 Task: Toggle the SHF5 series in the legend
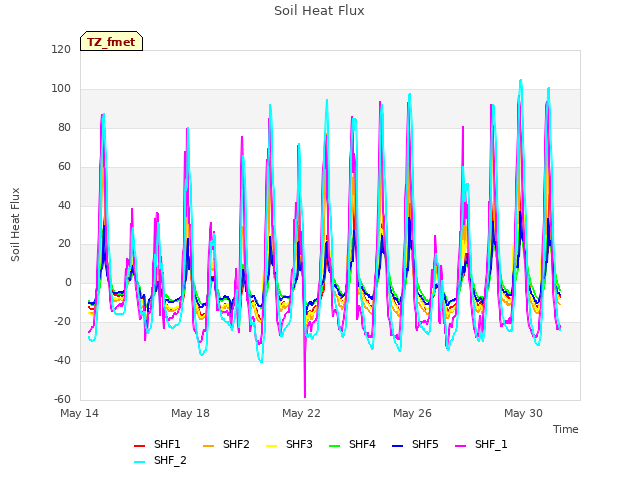(415, 444)
